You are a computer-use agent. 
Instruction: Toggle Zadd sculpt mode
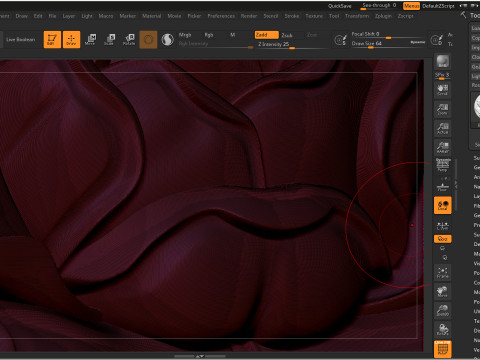pos(267,35)
